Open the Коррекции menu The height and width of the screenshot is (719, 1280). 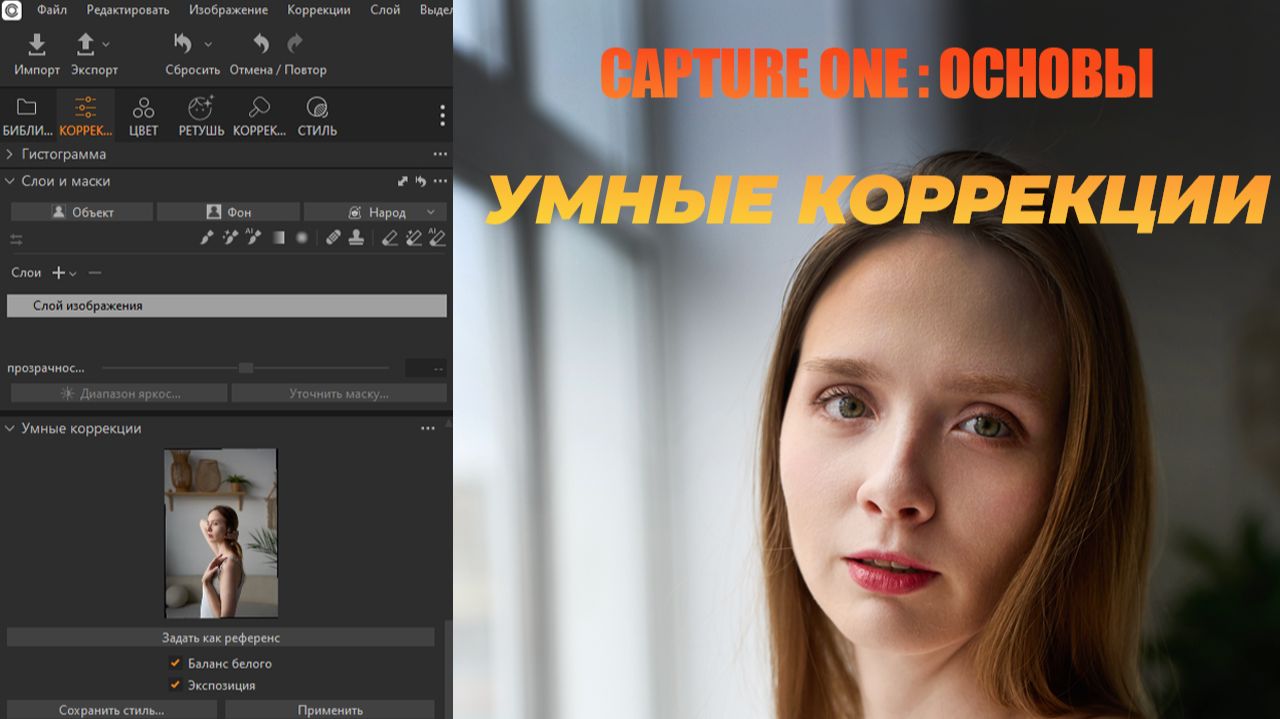[x=318, y=10]
